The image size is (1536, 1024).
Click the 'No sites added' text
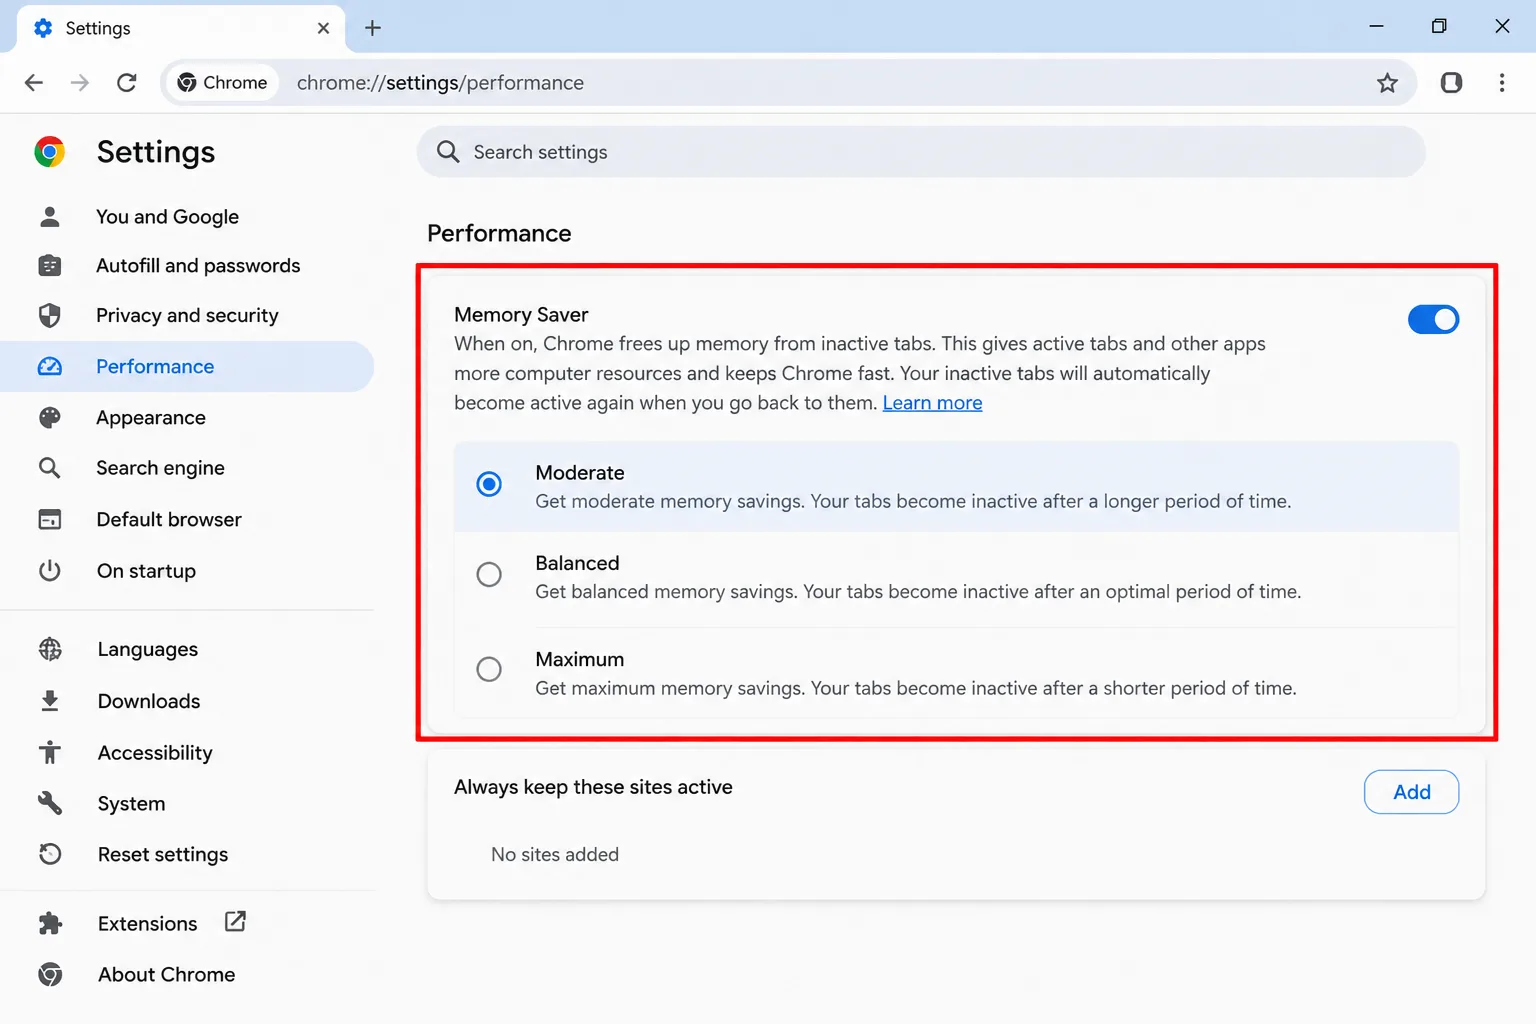coord(555,855)
